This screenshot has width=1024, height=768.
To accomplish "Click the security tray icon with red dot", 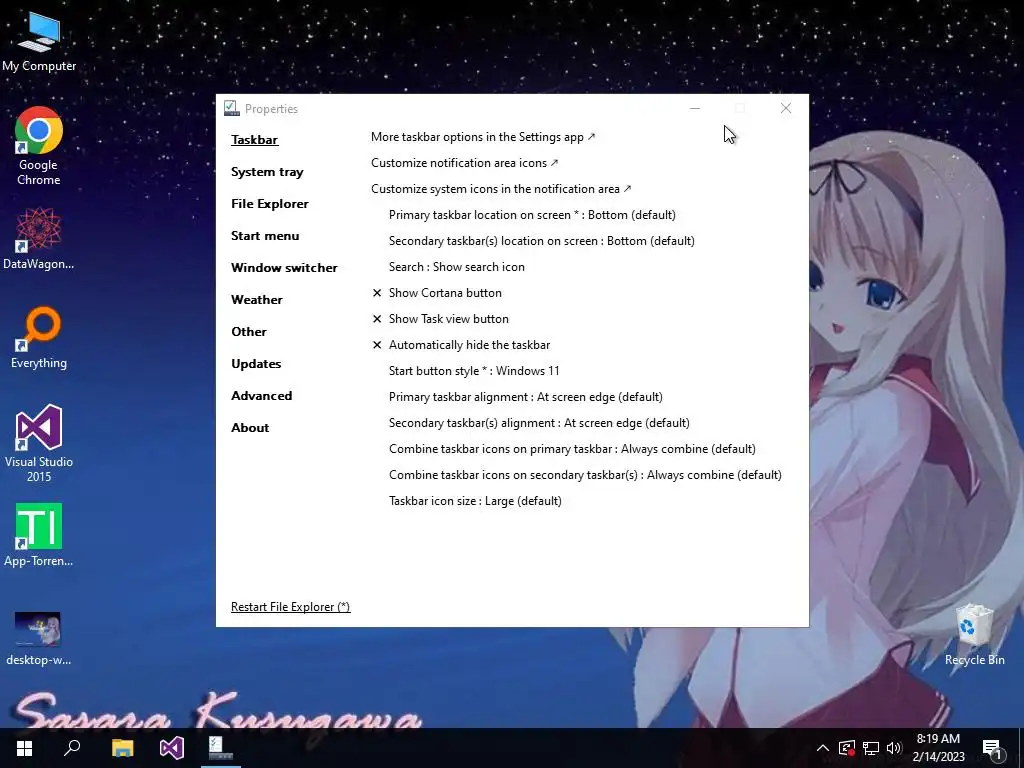I will (x=846, y=748).
